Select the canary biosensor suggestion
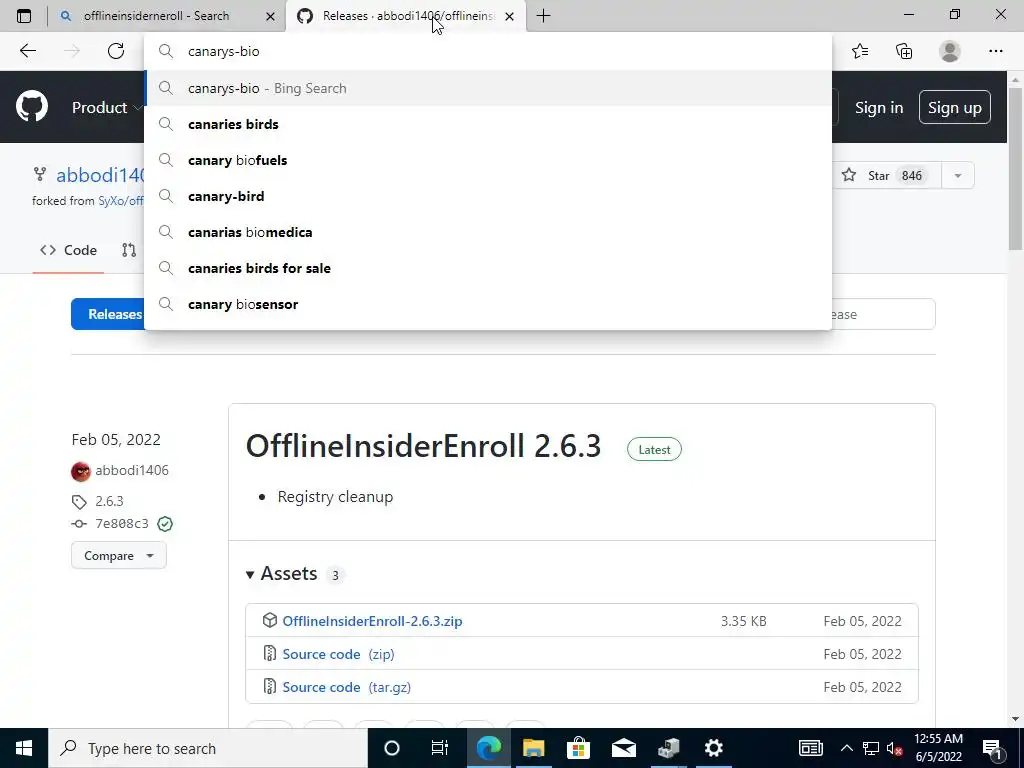 click(488, 304)
